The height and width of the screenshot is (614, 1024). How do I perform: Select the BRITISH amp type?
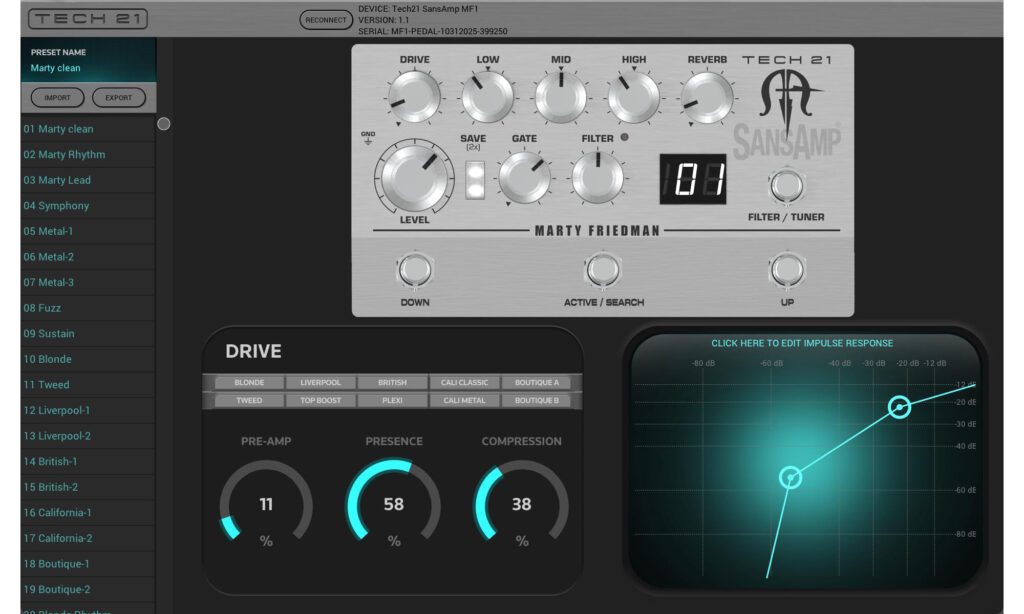[392, 383]
